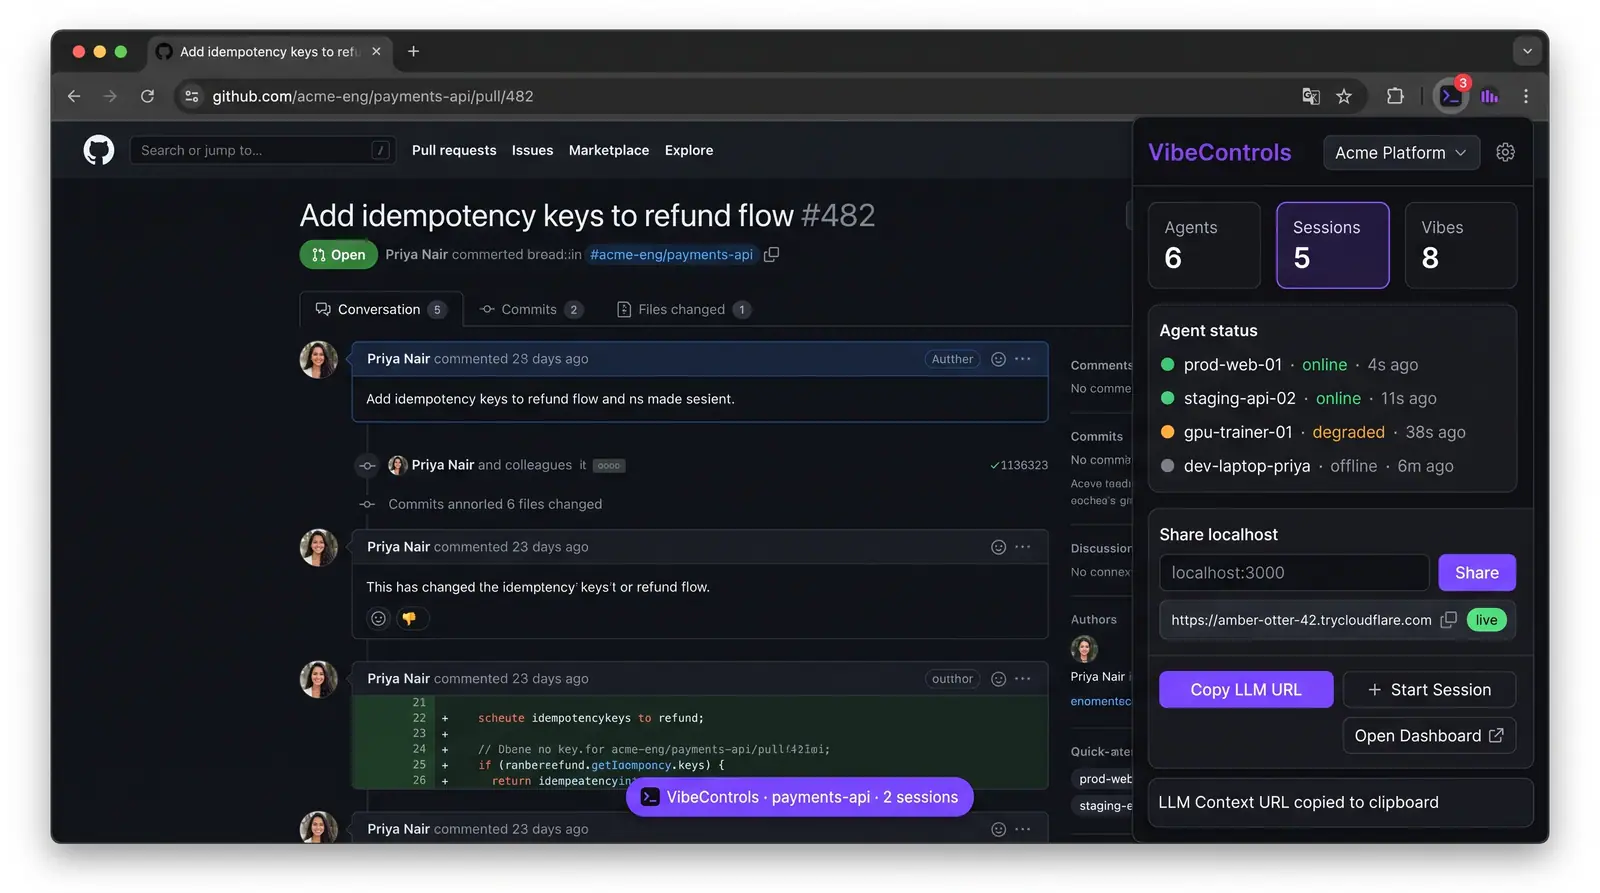Click the GitHub search or jump to field
This screenshot has height=893, width=1600.
coord(263,150)
